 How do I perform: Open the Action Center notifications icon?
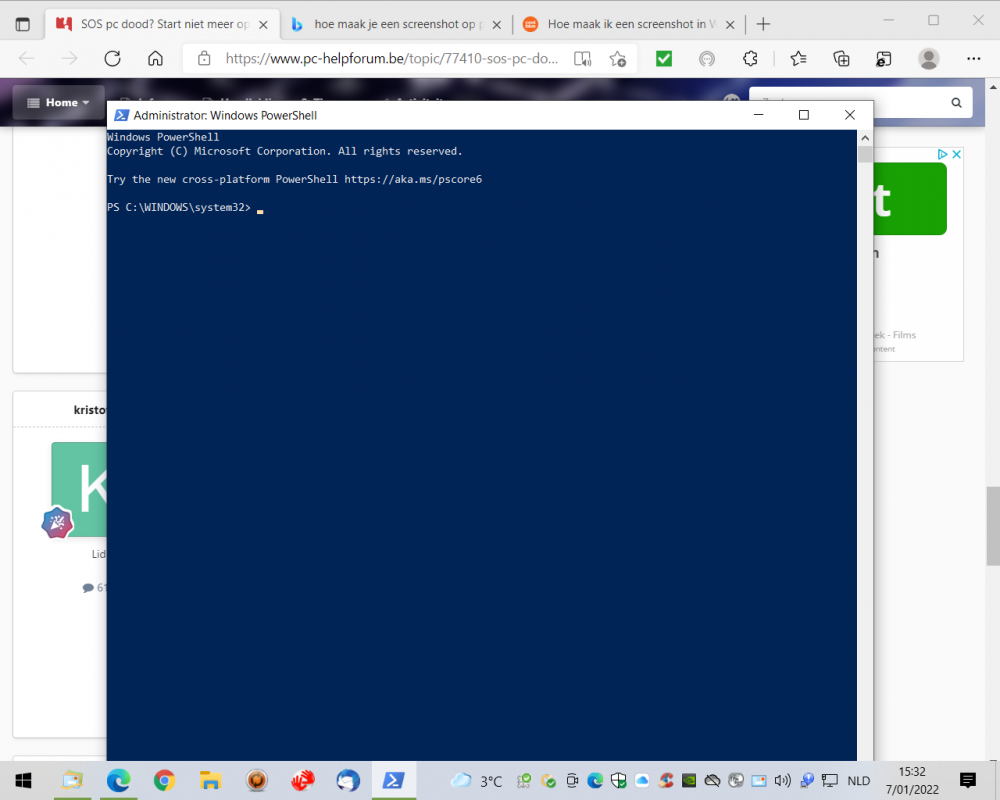click(967, 780)
